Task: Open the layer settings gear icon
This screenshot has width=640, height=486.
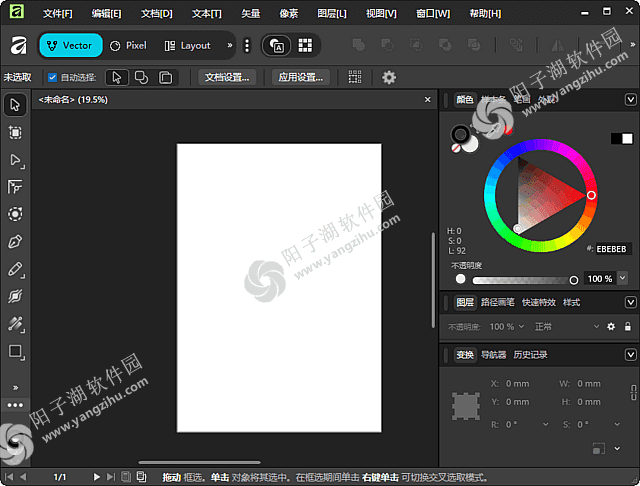Action: tap(611, 326)
